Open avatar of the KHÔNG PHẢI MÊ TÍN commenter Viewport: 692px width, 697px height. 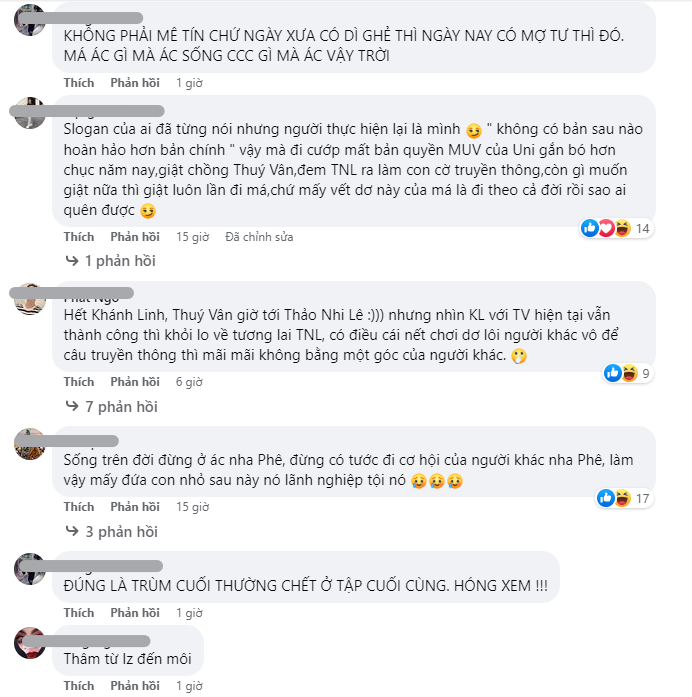point(30,19)
